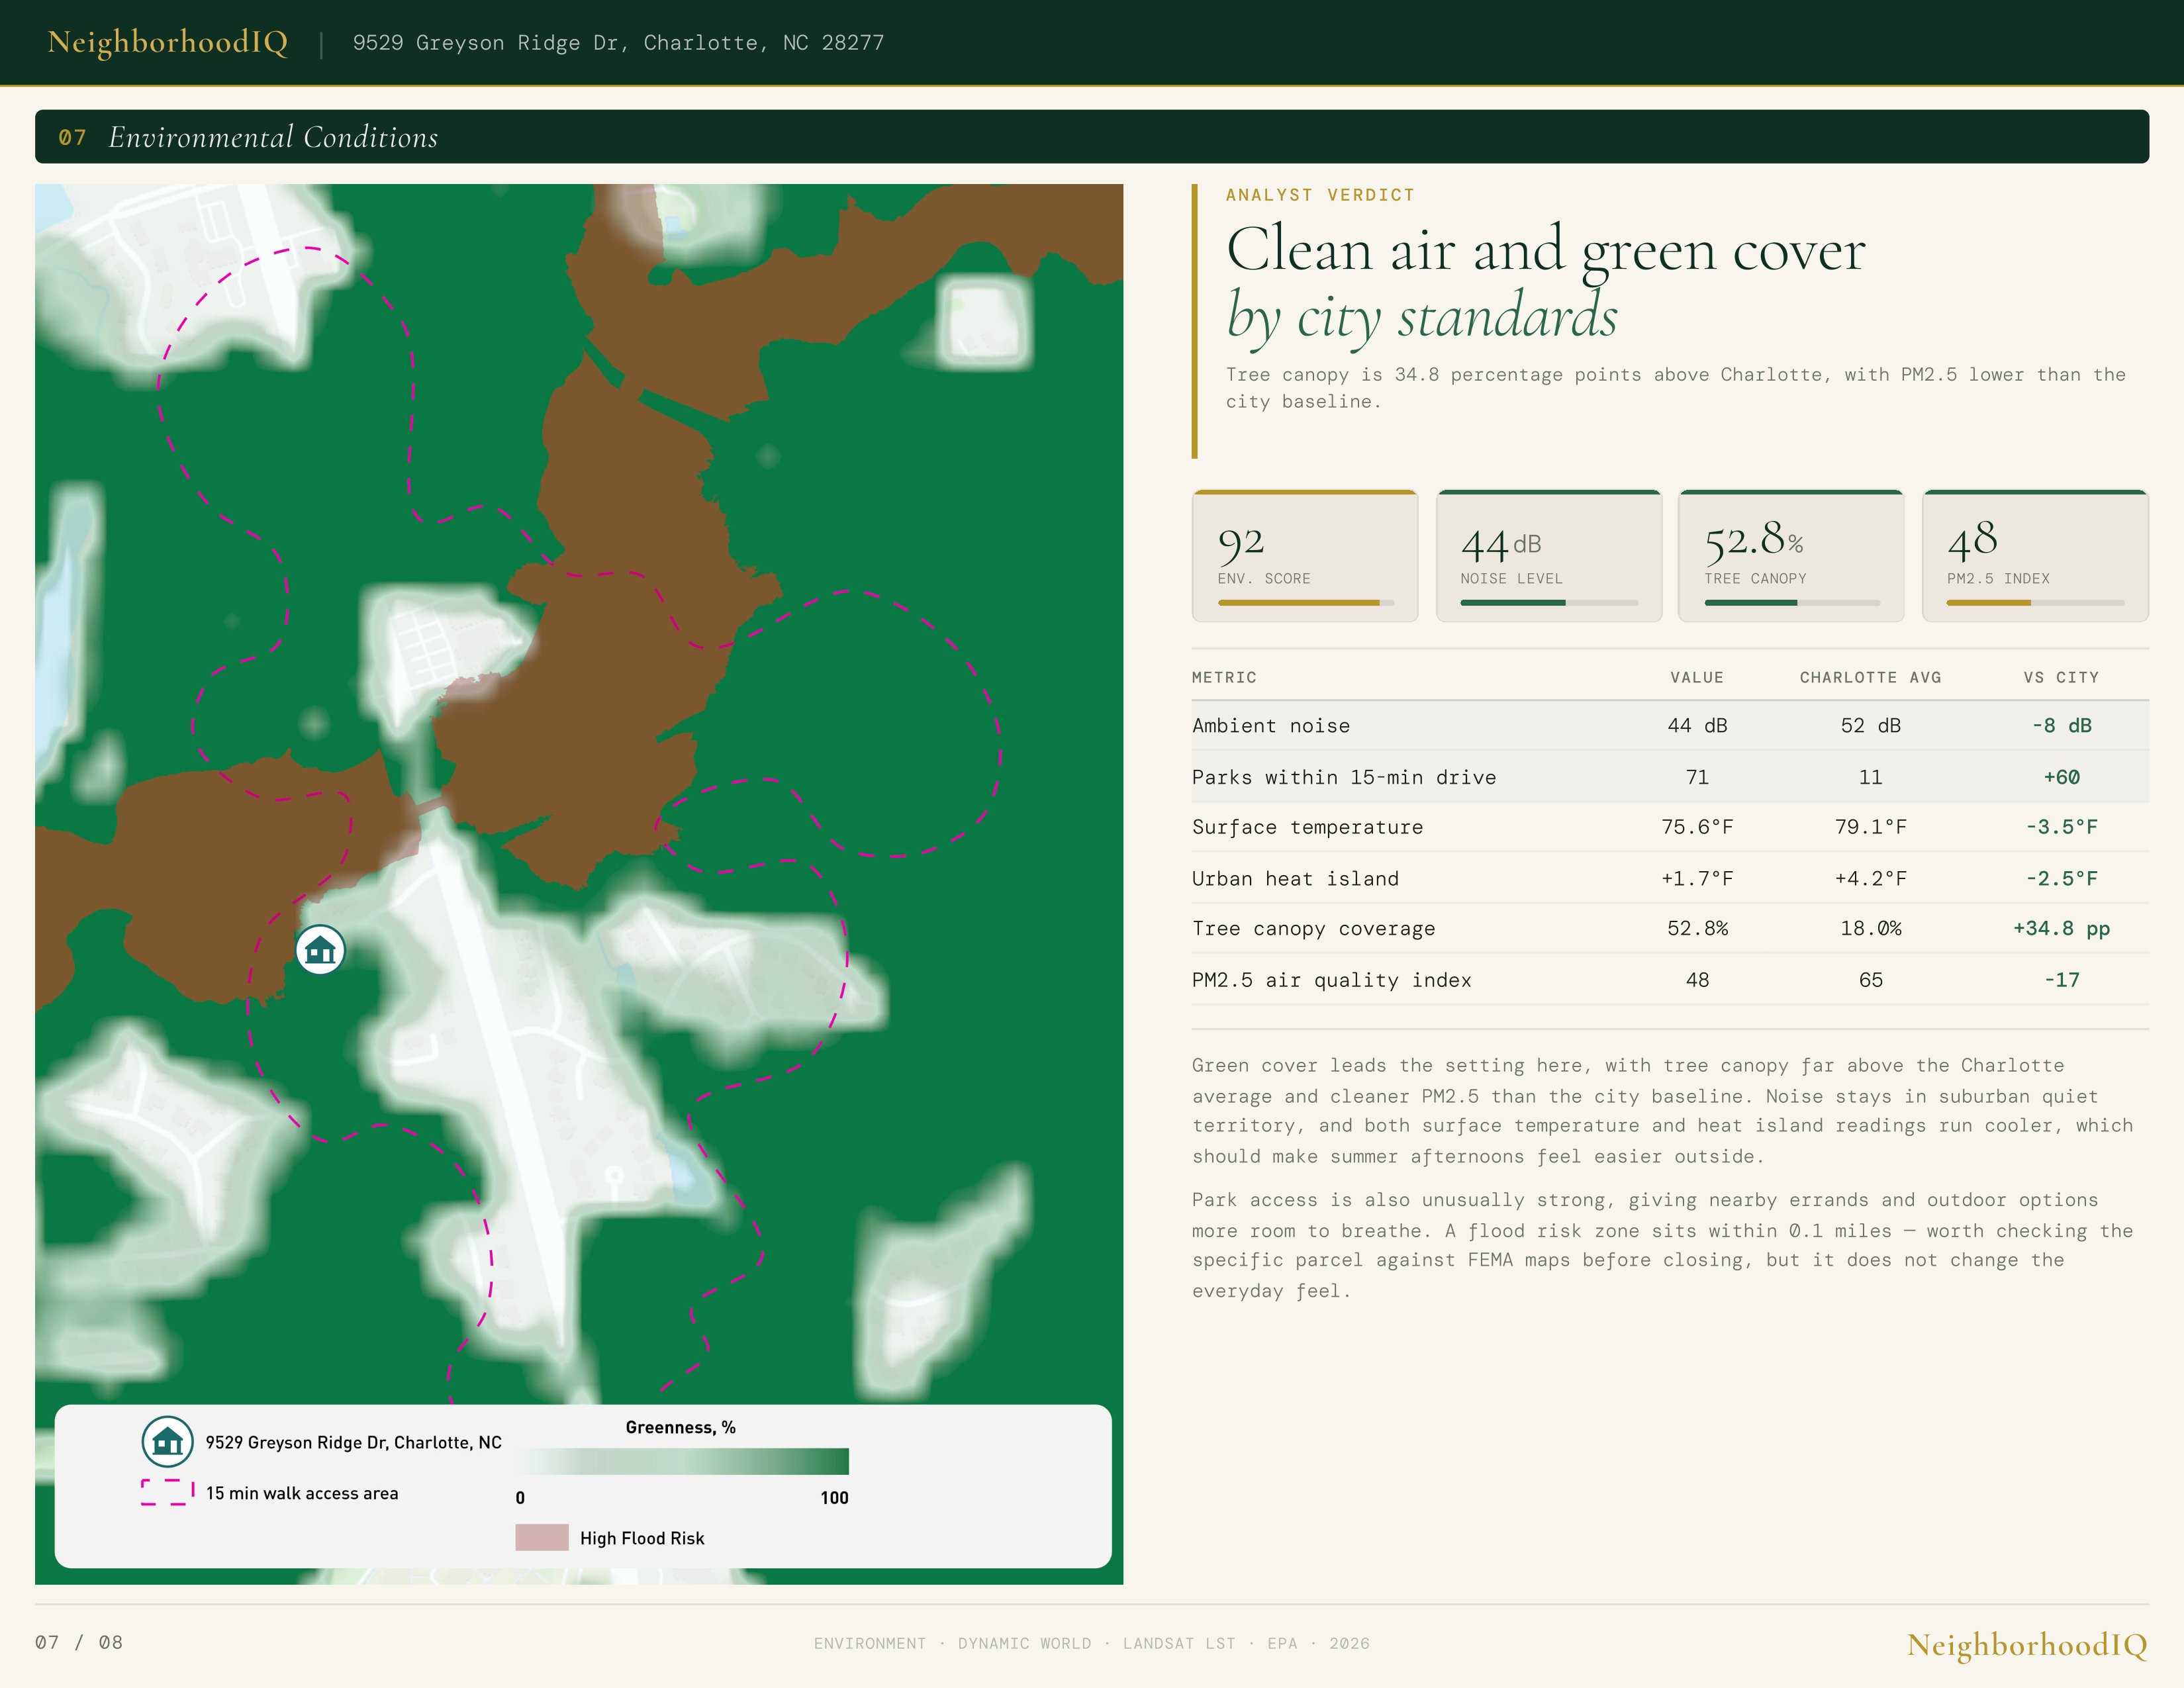Click the paragraph starting Green cover leads
The height and width of the screenshot is (1688, 2184).
click(x=1662, y=1110)
